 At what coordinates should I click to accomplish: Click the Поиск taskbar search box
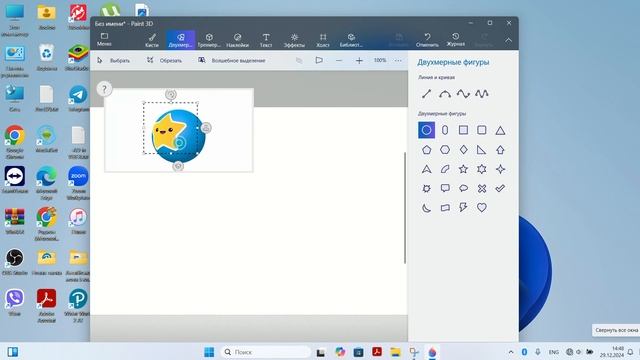click(266, 352)
